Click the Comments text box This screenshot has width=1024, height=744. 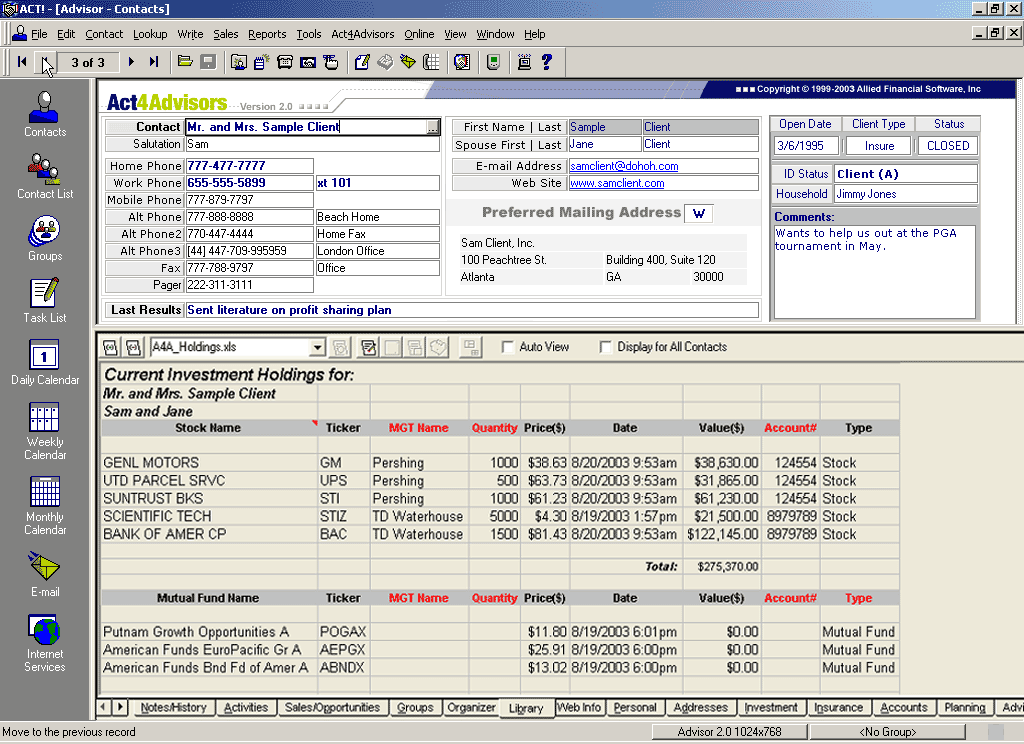874,272
